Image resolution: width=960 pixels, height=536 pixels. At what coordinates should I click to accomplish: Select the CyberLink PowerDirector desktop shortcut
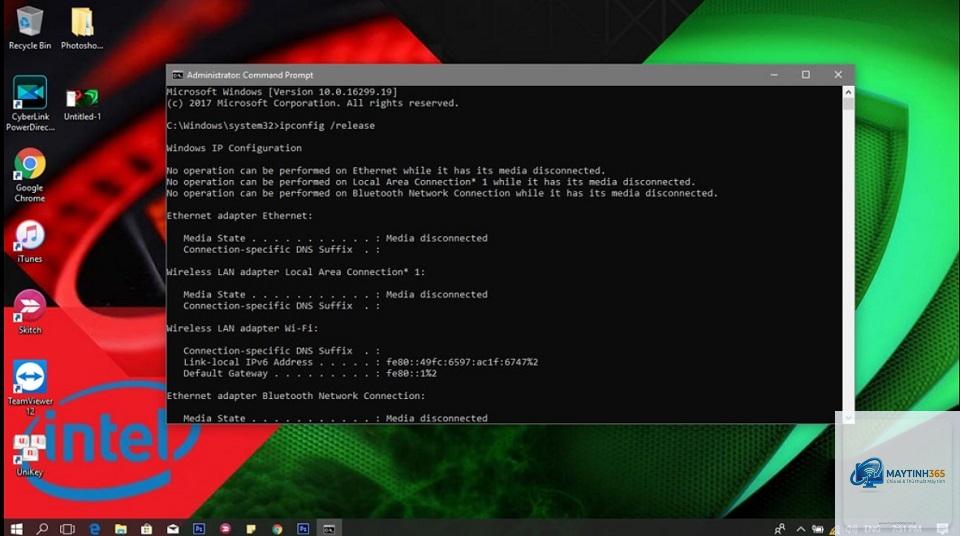(30, 103)
